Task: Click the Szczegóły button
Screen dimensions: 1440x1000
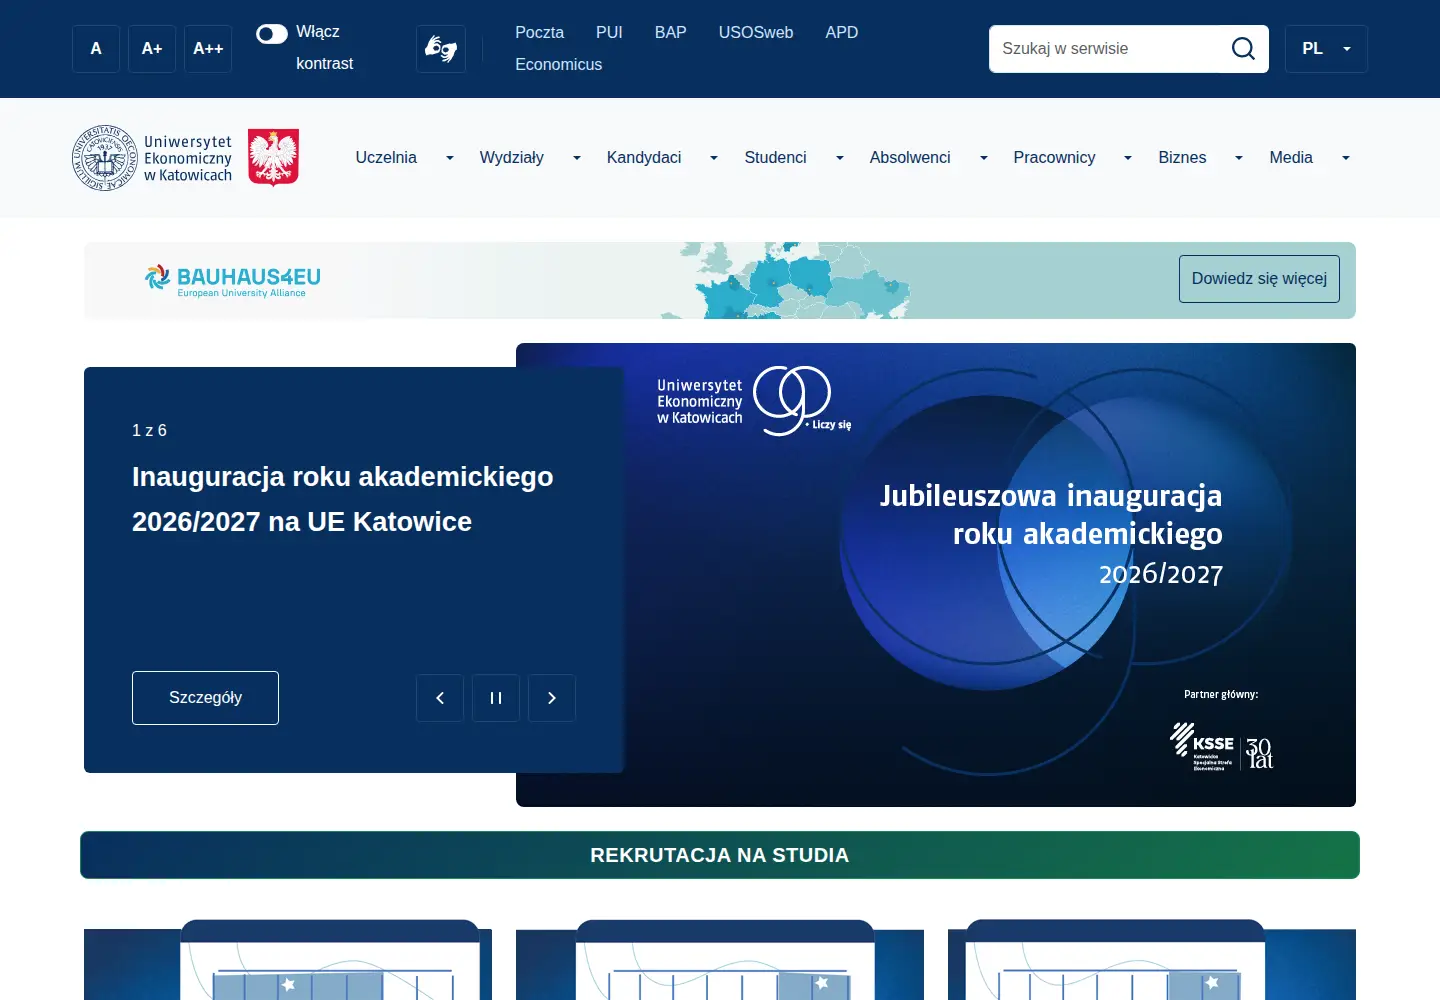Action: [x=205, y=698]
